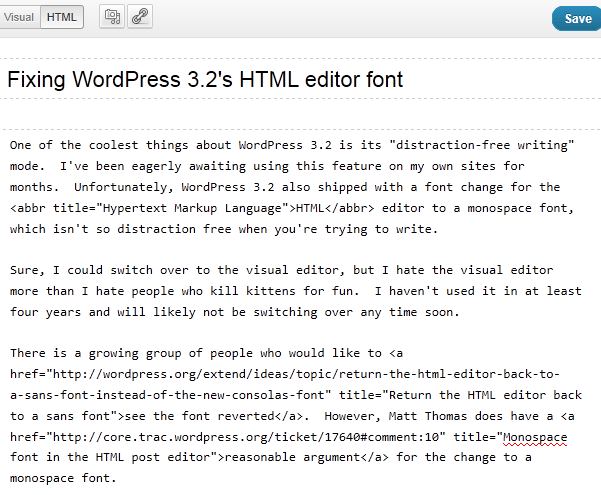Click the line "four years and will likely"
The image size is (601, 495).
point(235,312)
